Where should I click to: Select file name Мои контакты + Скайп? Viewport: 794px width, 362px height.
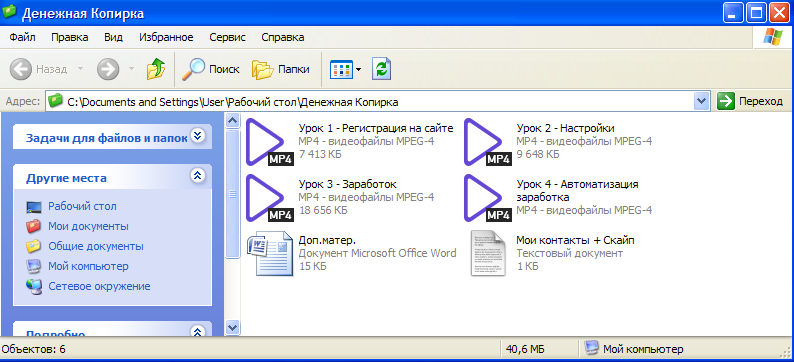[575, 240]
